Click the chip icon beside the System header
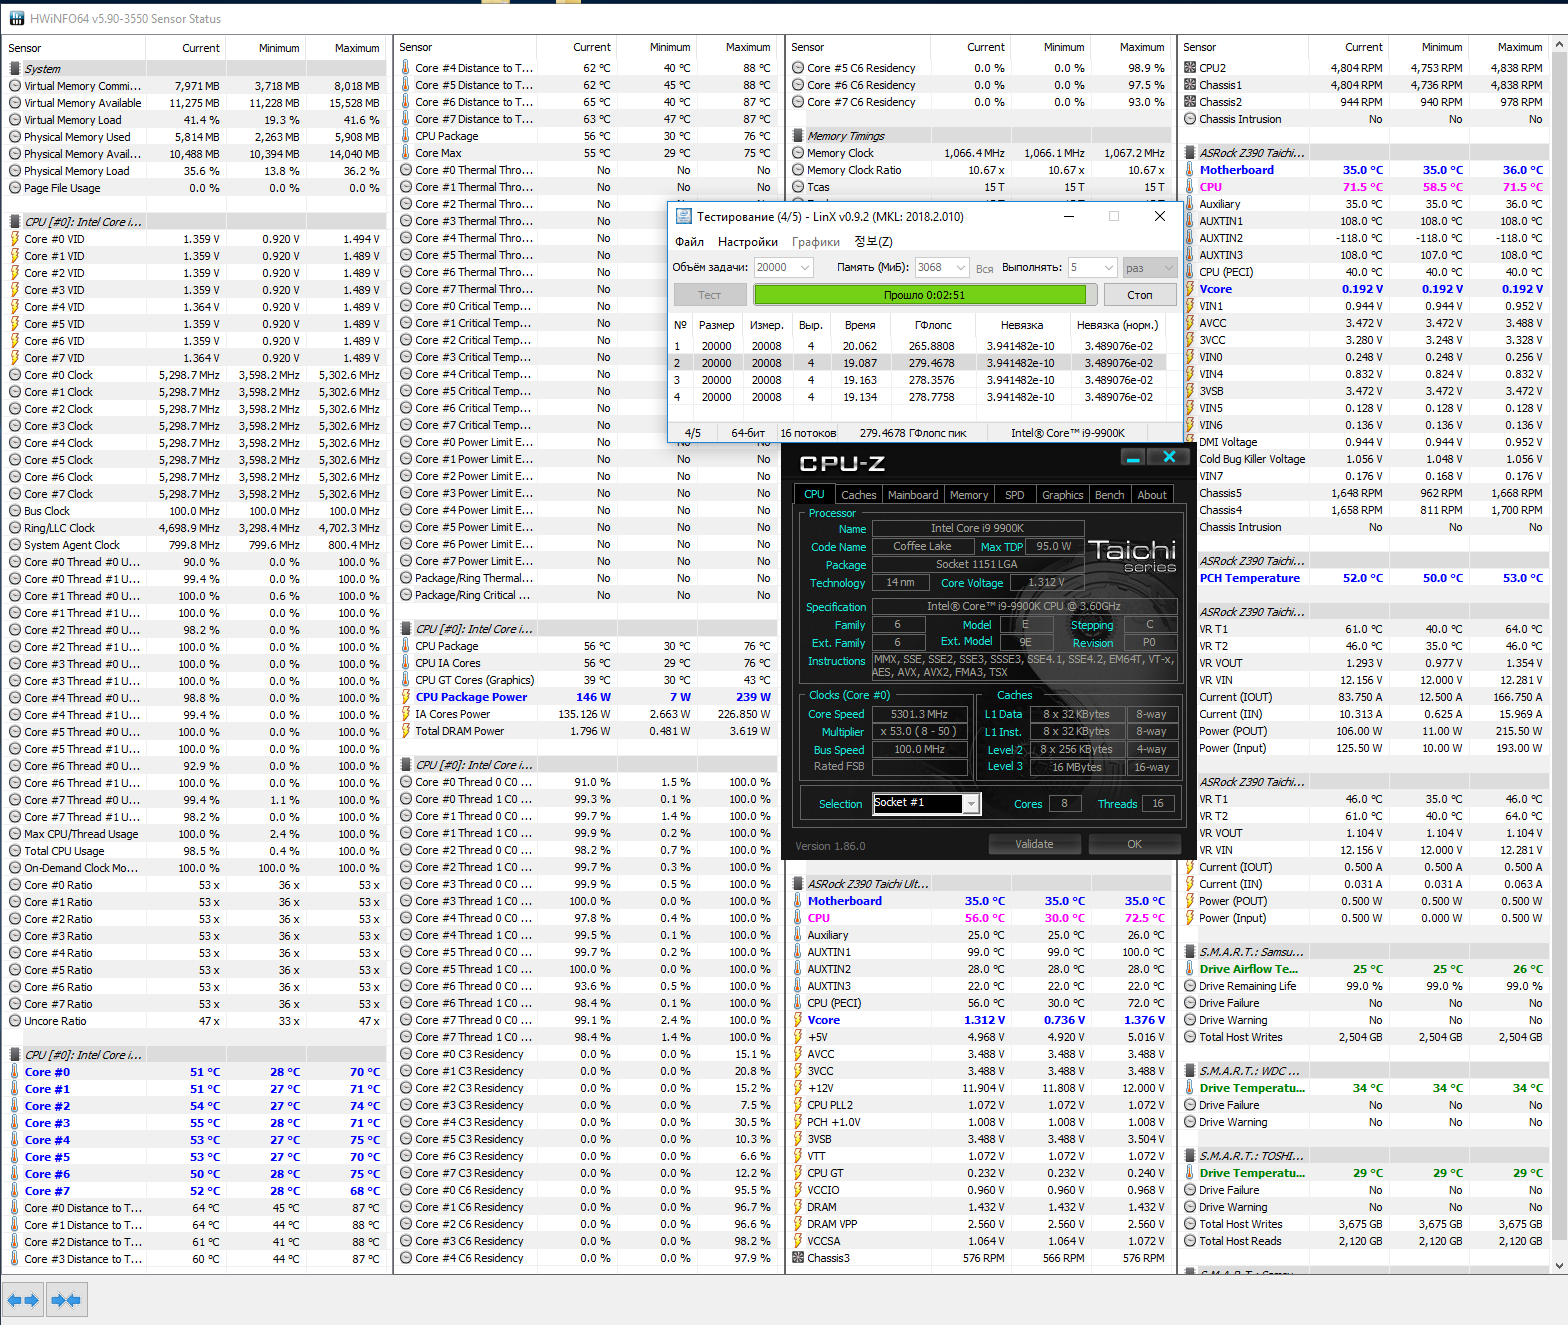This screenshot has height=1325, width=1568. click(x=15, y=69)
